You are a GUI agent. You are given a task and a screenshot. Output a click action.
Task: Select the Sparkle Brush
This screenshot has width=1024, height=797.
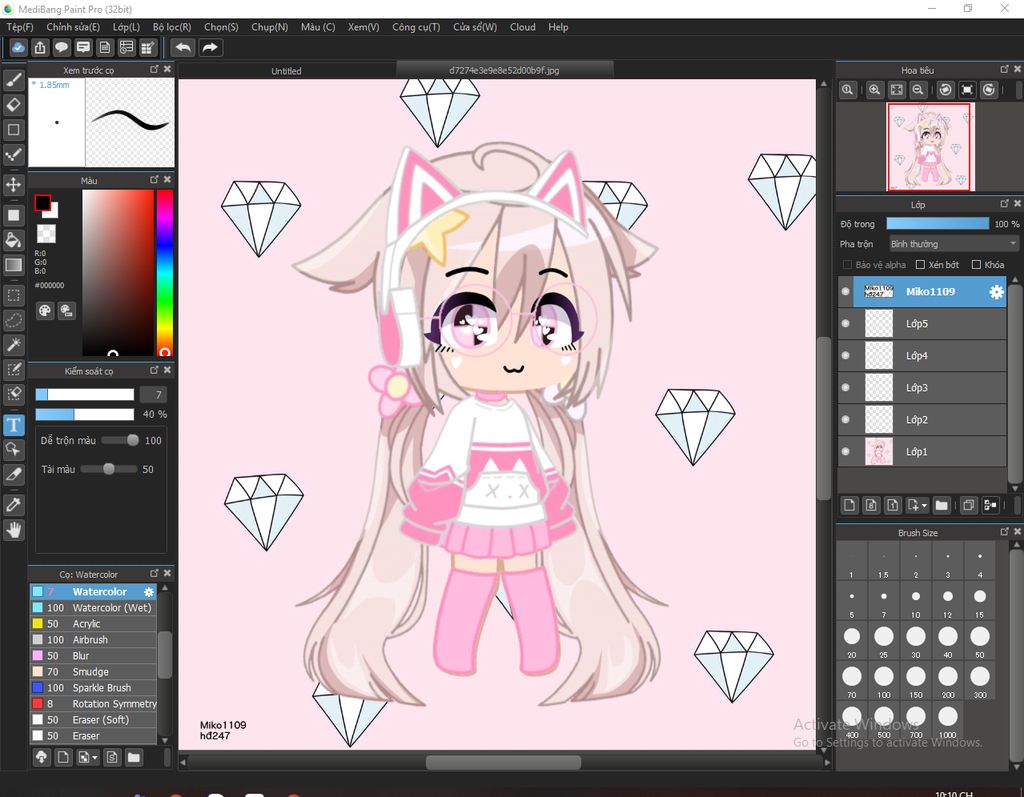click(93, 688)
